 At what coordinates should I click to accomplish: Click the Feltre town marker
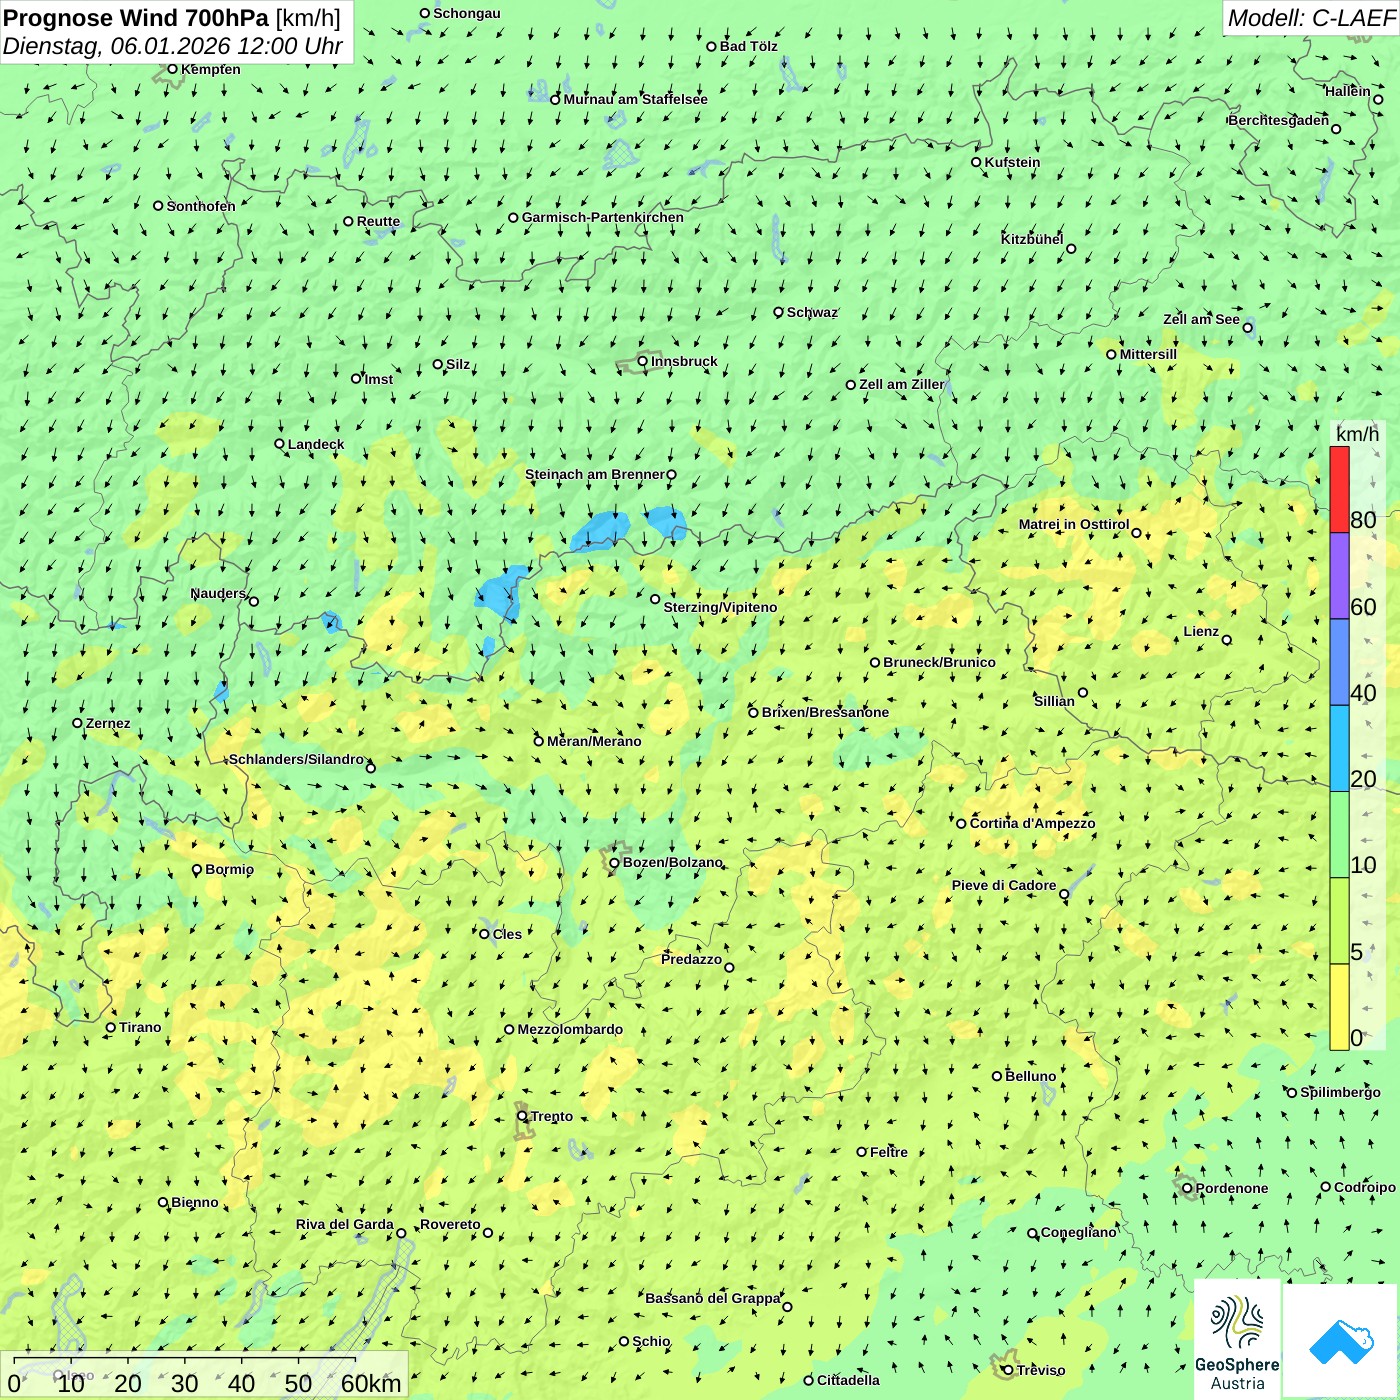(861, 1152)
